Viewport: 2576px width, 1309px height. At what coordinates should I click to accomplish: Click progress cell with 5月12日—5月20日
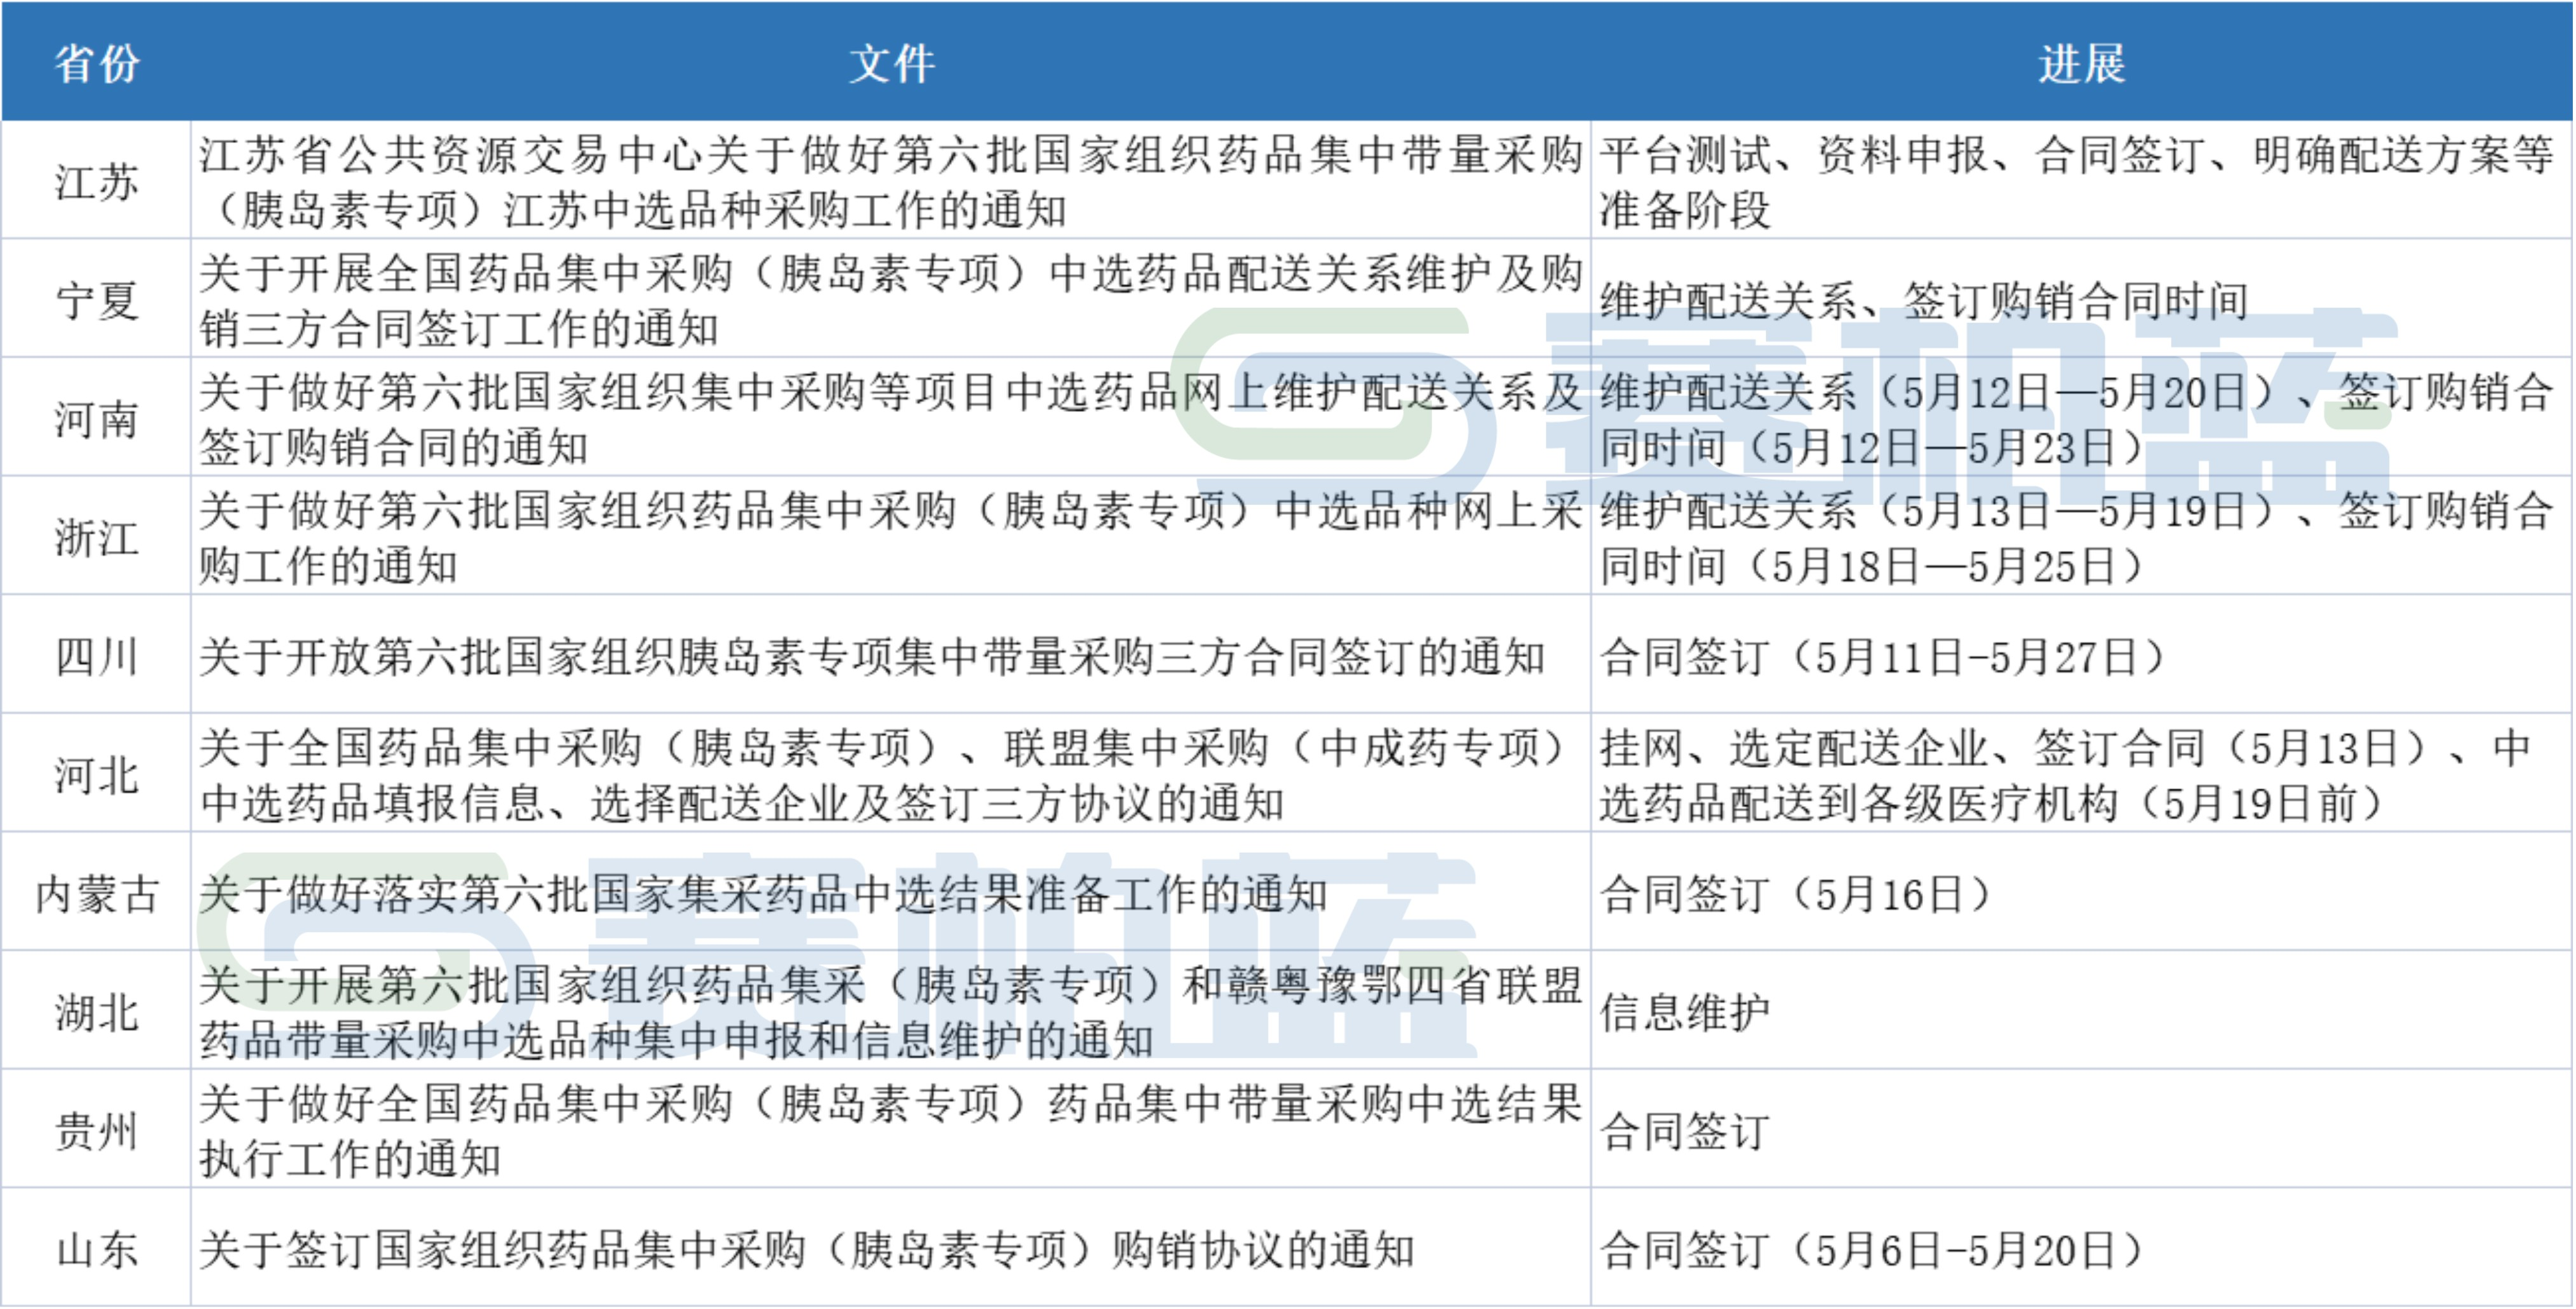click(2082, 417)
